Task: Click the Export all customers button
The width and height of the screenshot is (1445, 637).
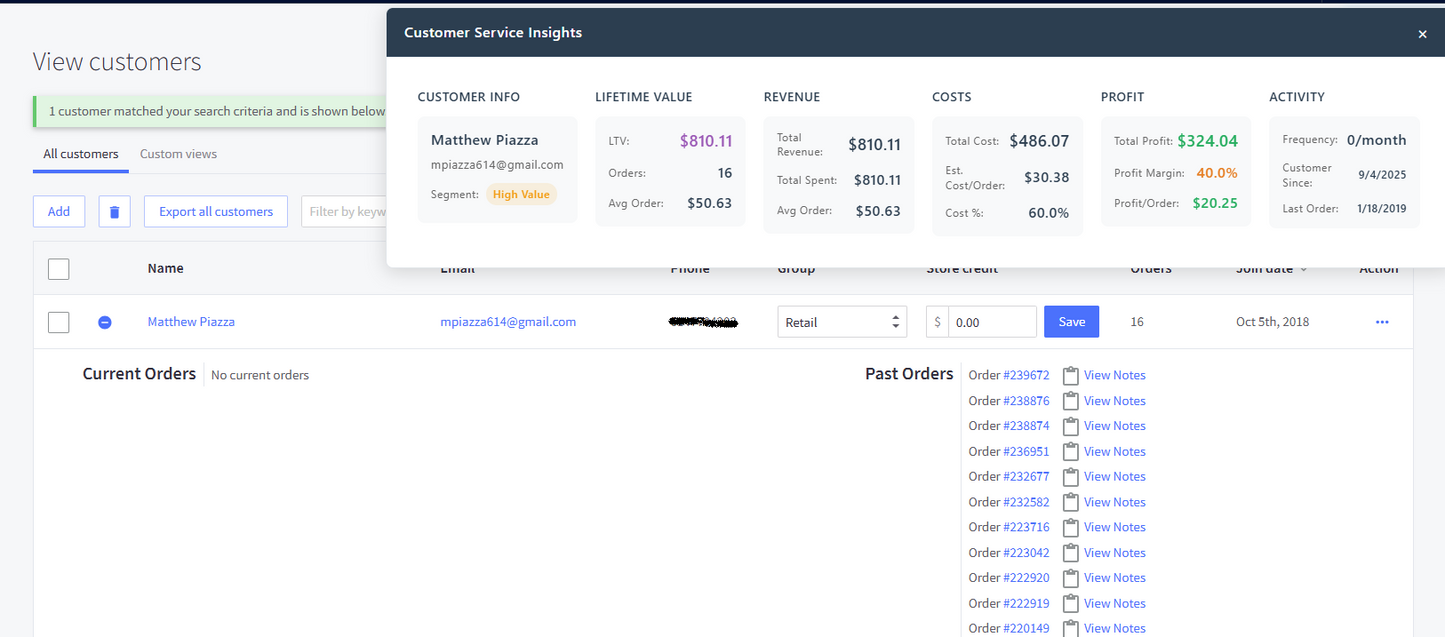Action: point(216,212)
